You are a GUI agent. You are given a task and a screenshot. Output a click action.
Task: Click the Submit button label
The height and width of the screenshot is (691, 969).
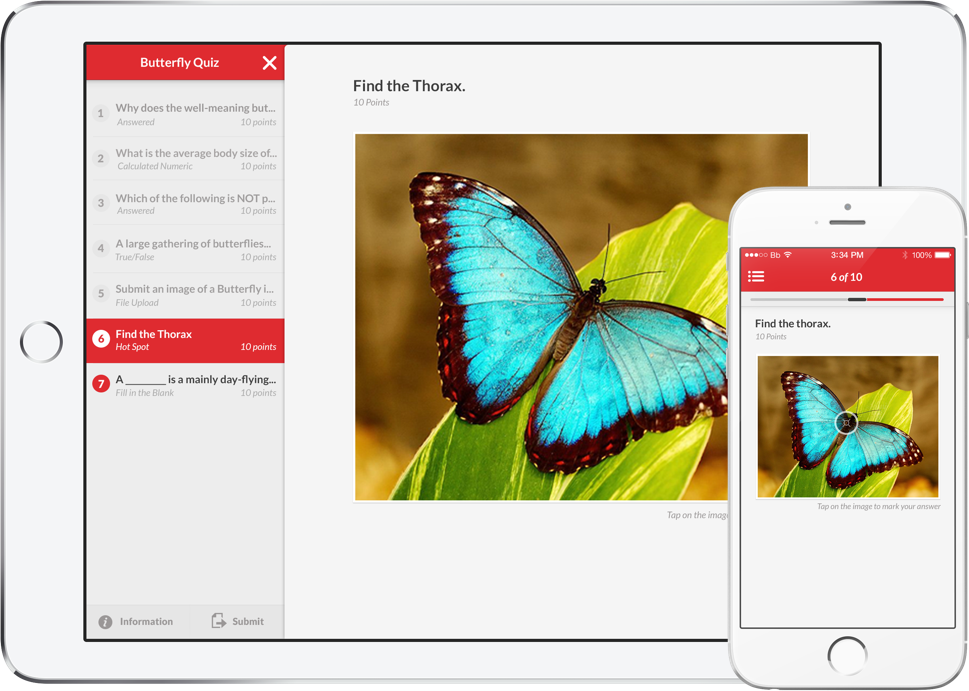(248, 622)
